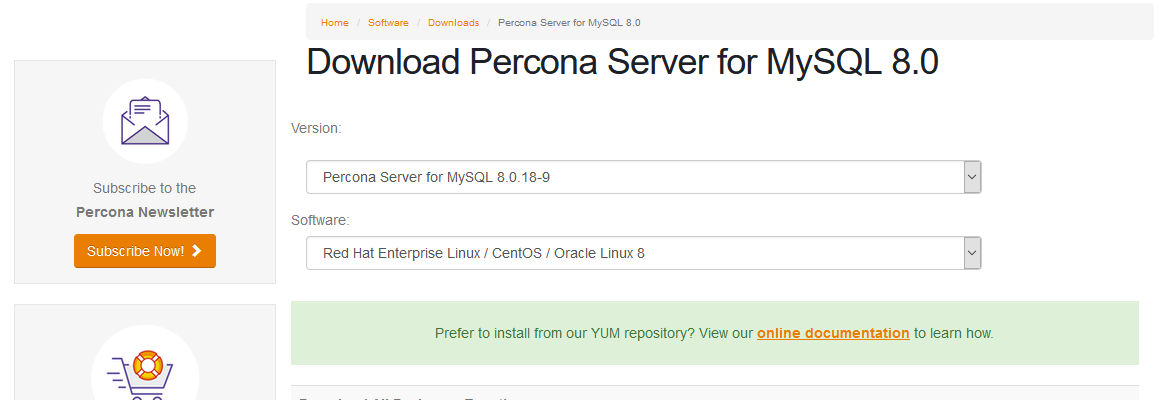Click the current breadcrumb Percona Server for MySQL 8.0
1175x400 pixels.
coord(570,22)
